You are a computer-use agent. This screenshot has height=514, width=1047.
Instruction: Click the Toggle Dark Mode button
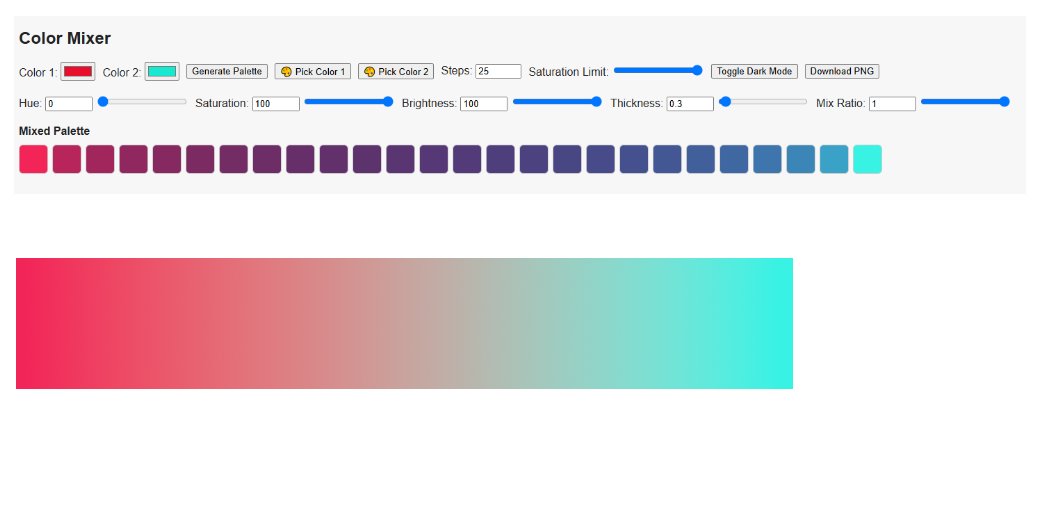(755, 71)
